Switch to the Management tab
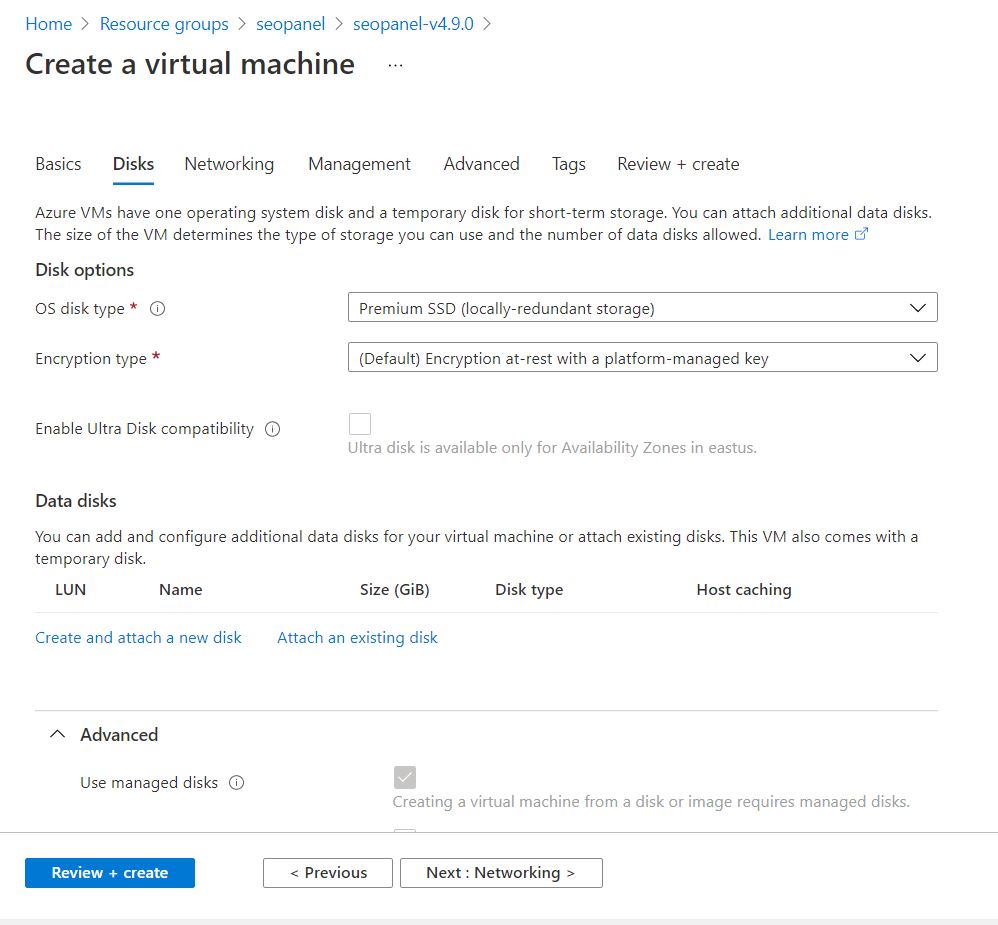This screenshot has height=925, width=998. 359,164
